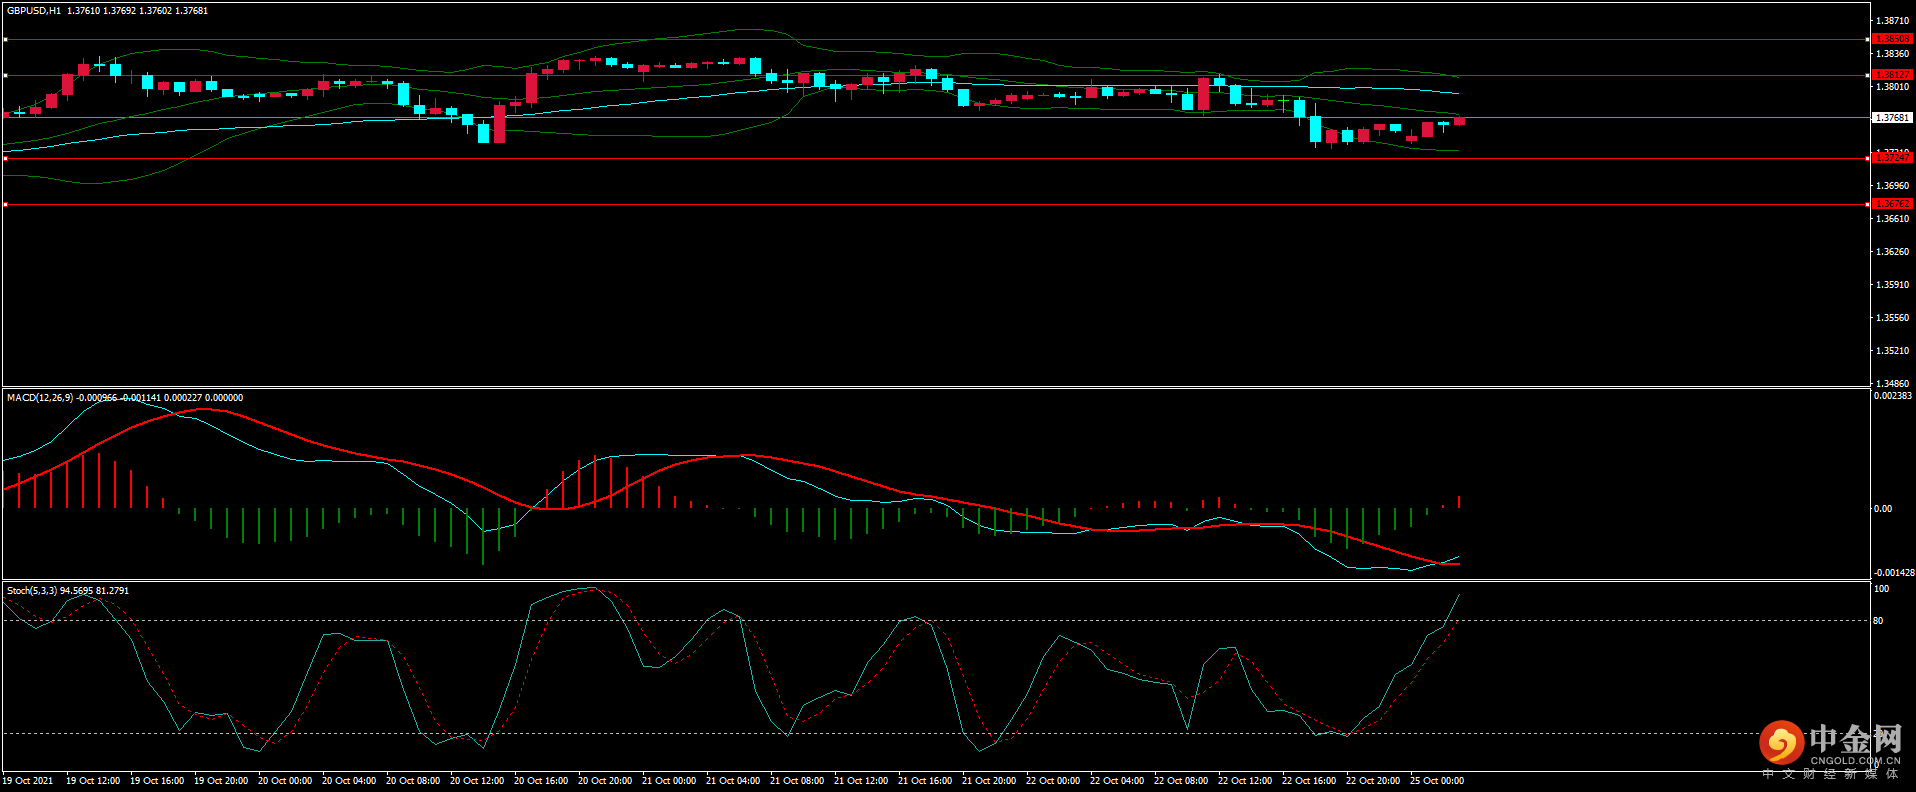Click the Stoch(5,3,3) indicator label
Screen dimensions: 1916x792
(32, 591)
